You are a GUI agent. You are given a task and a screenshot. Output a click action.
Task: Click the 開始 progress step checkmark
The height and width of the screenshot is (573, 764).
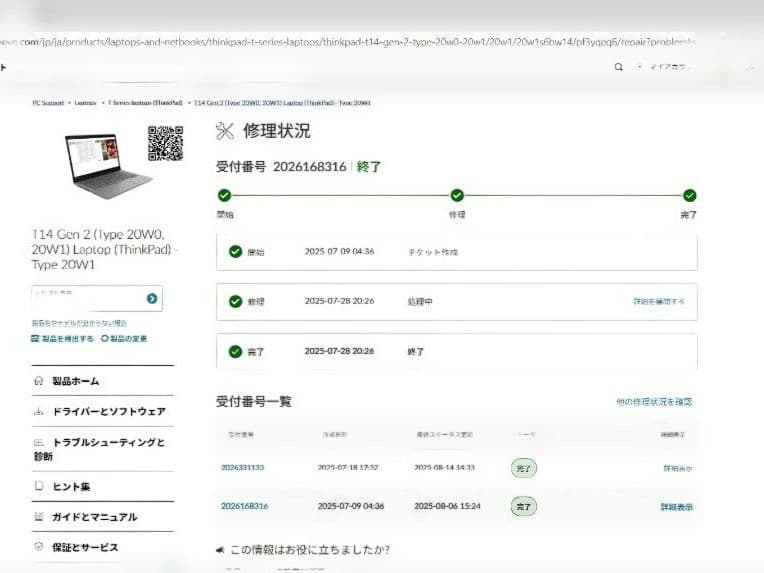click(x=224, y=195)
